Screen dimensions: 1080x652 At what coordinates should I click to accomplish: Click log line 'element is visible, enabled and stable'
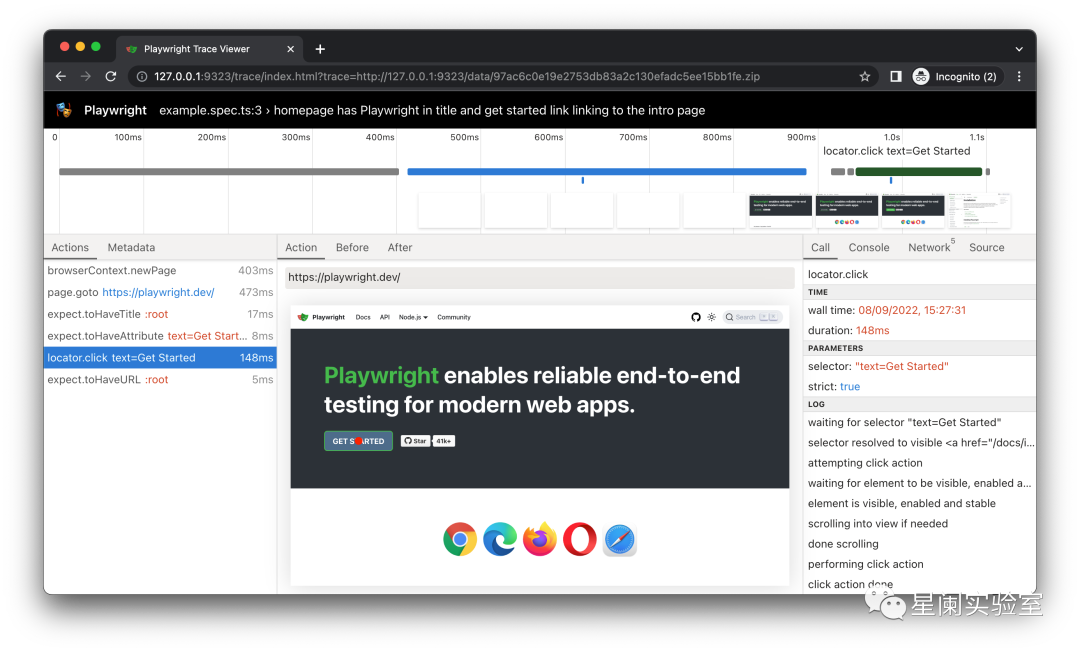902,503
